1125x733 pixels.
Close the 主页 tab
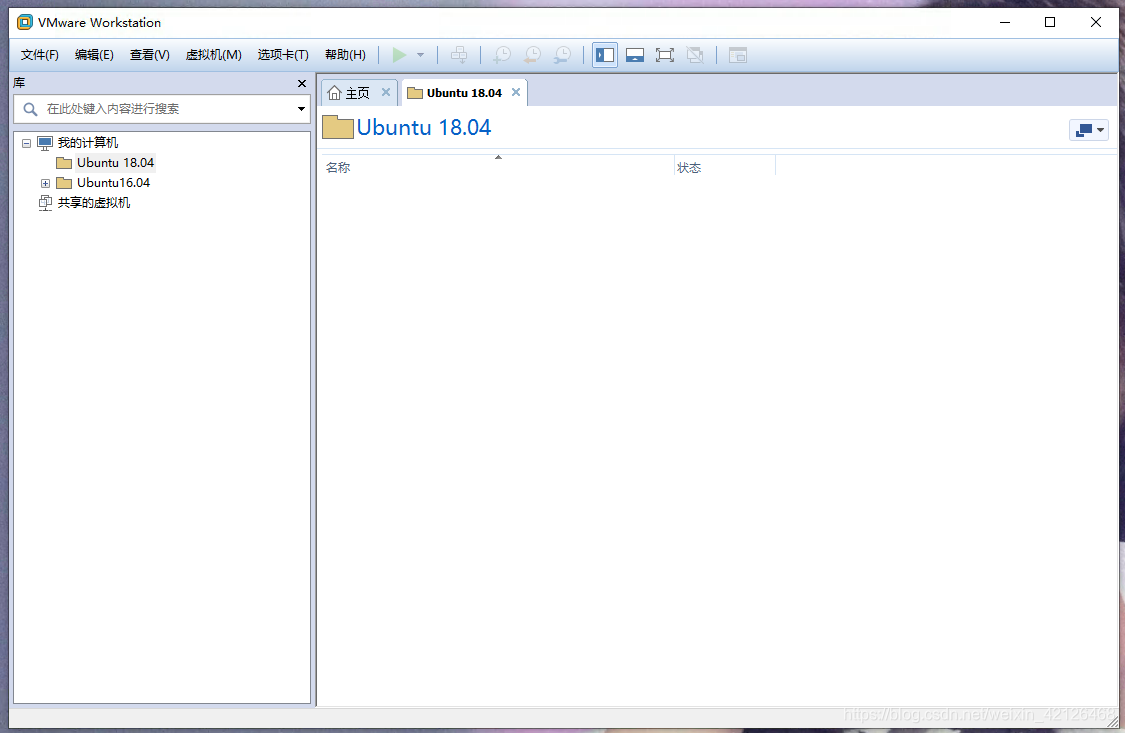[386, 92]
